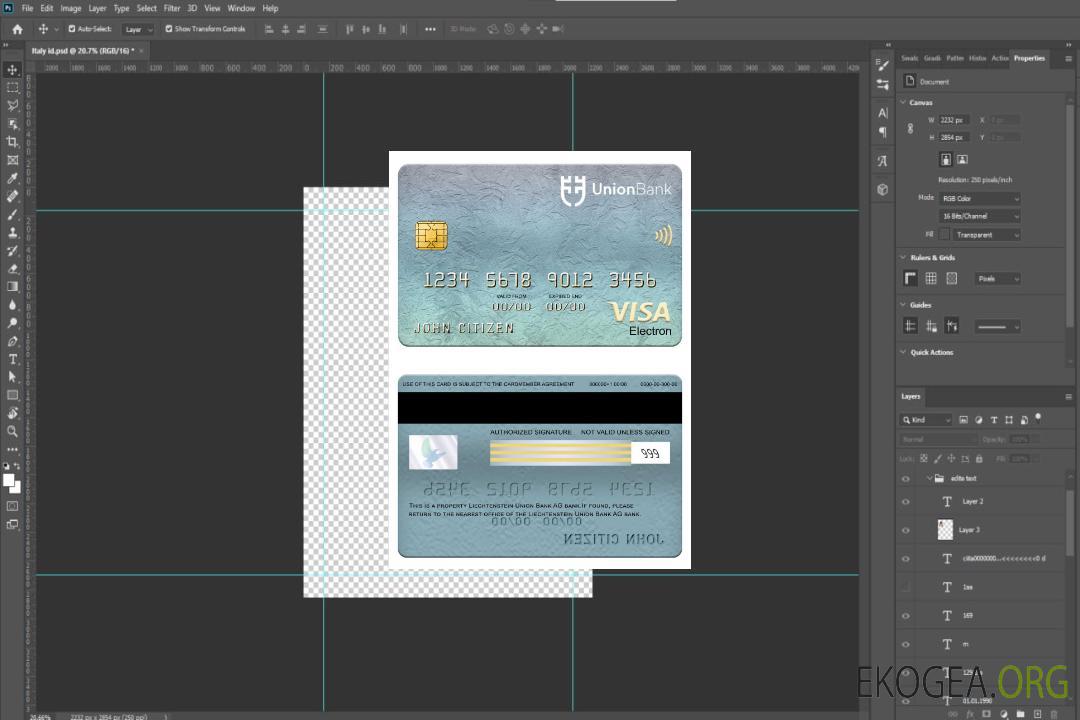
Task: Create a new layer from Layers footer
Action: pos(1037,714)
